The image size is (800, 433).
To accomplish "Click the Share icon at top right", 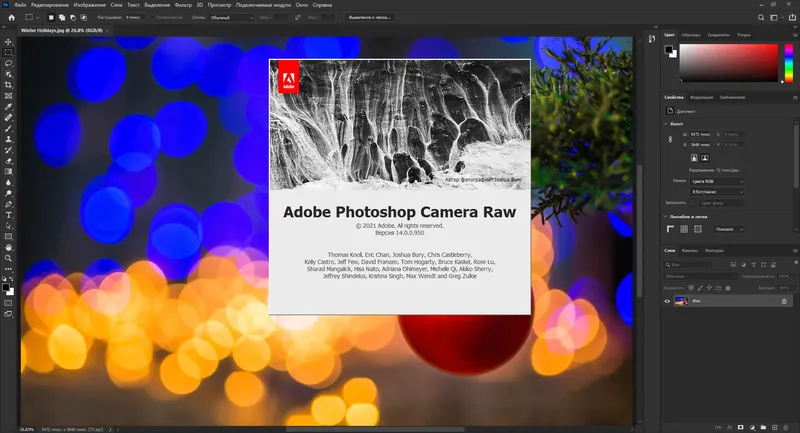I will (x=792, y=17).
